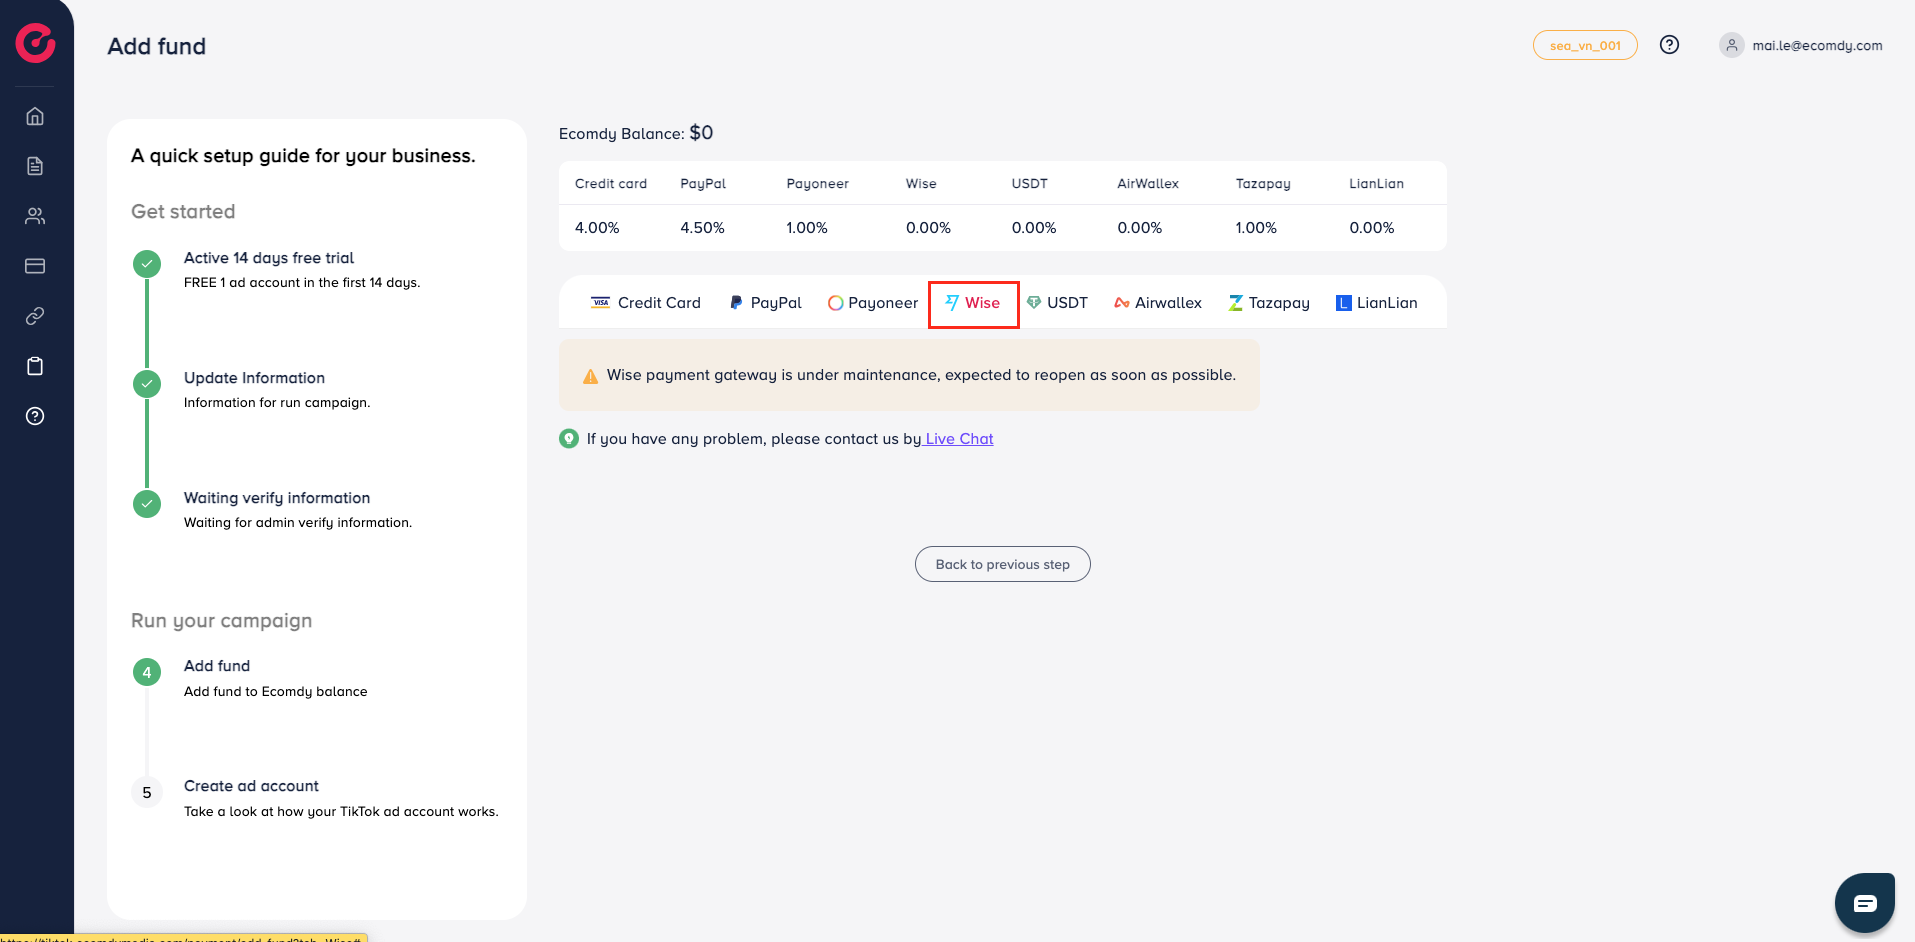This screenshot has width=1915, height=942.
Task: Click the Update Information step title
Action: [254, 378]
